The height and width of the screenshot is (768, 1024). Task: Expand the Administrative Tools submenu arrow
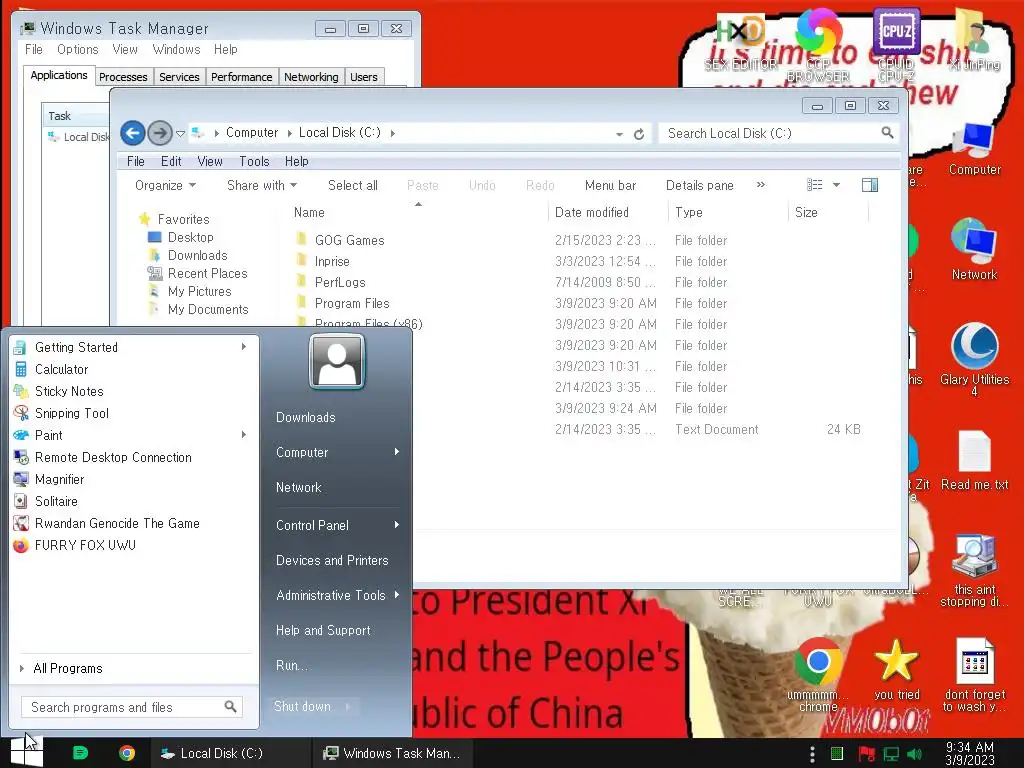pos(396,595)
